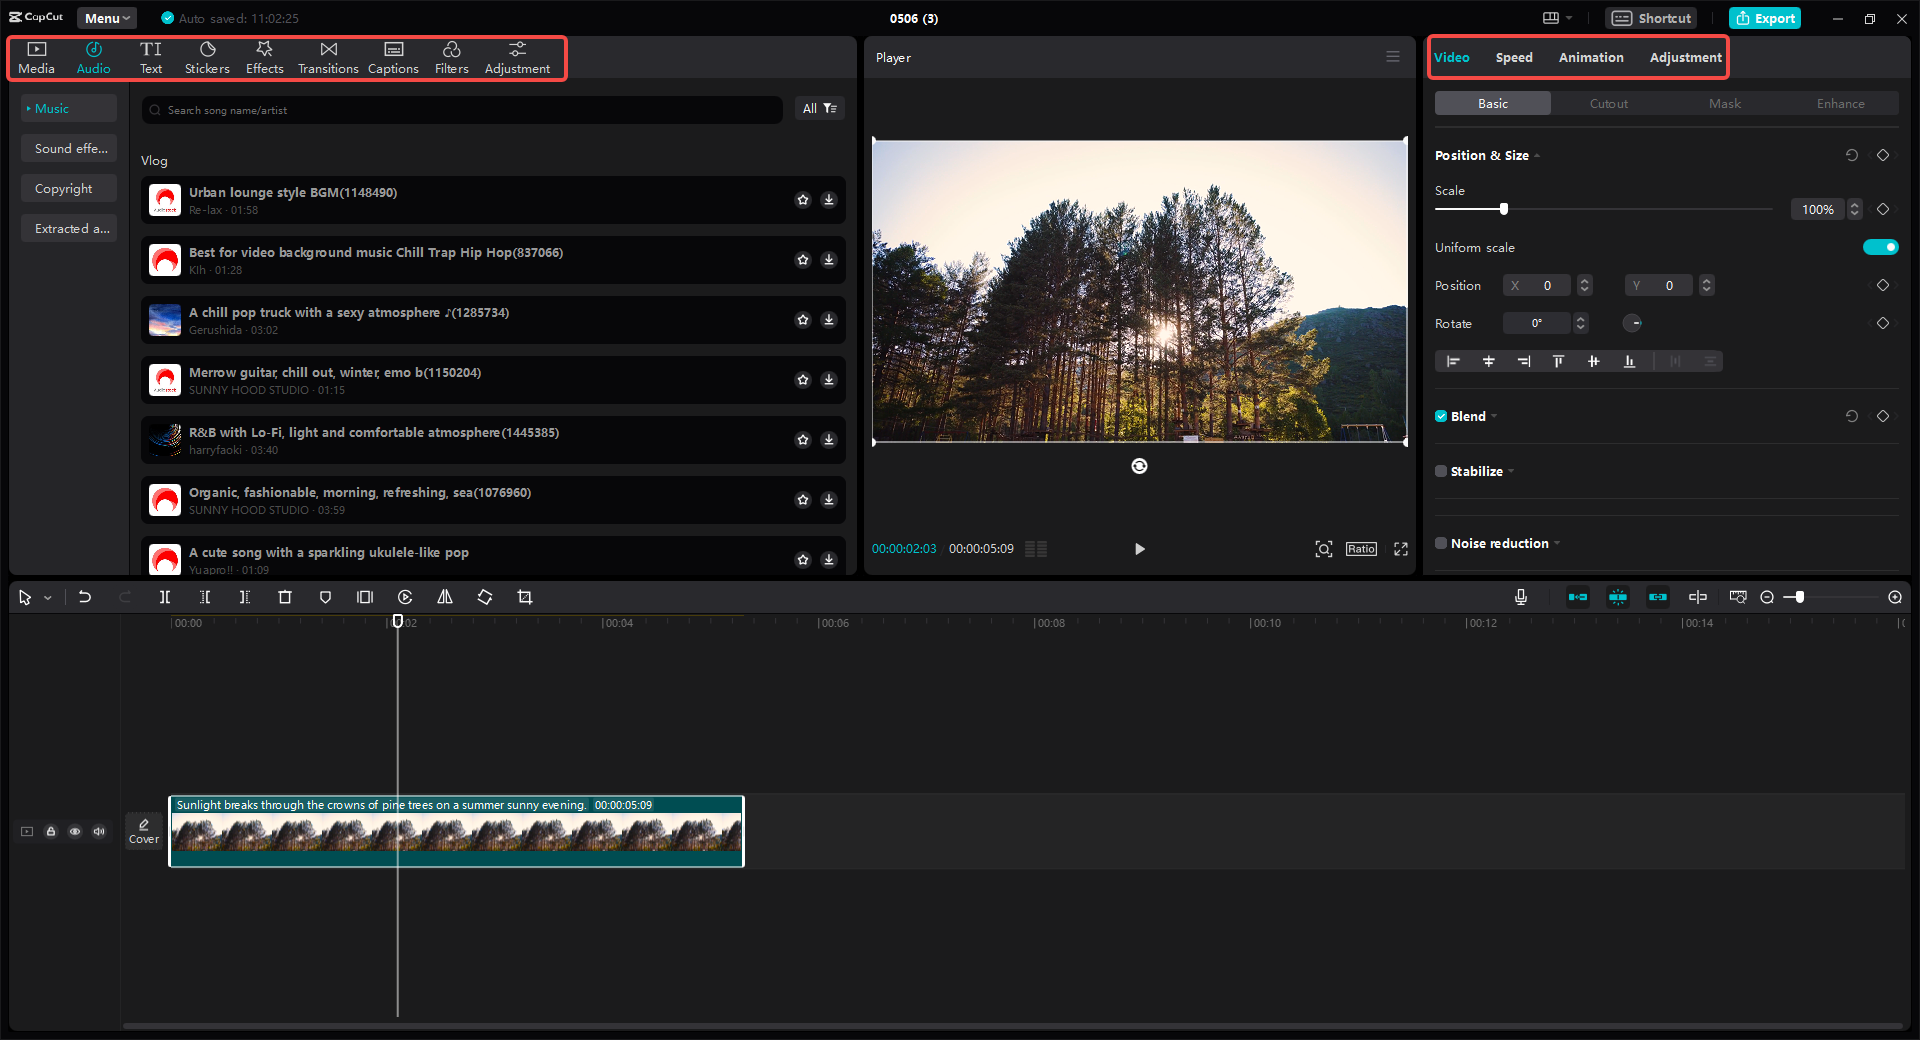Click the Undo icon above the timeline
The width and height of the screenshot is (1920, 1040).
click(x=85, y=597)
